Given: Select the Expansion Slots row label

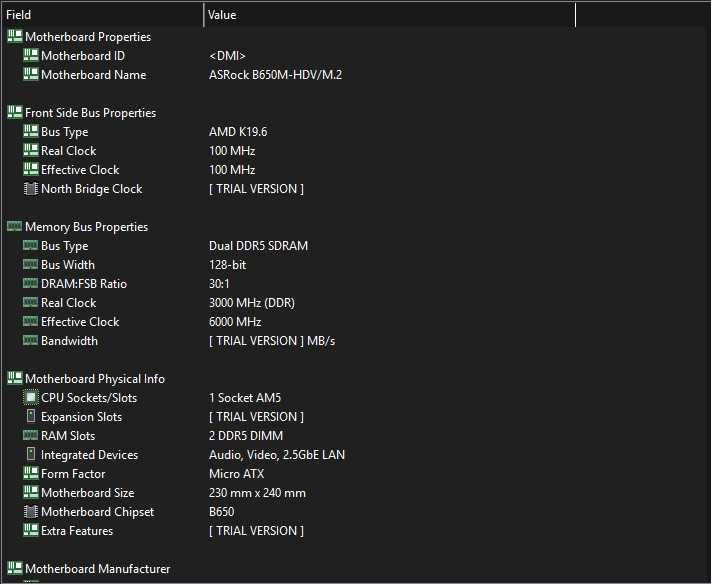Looking at the screenshot, I should point(81,417).
